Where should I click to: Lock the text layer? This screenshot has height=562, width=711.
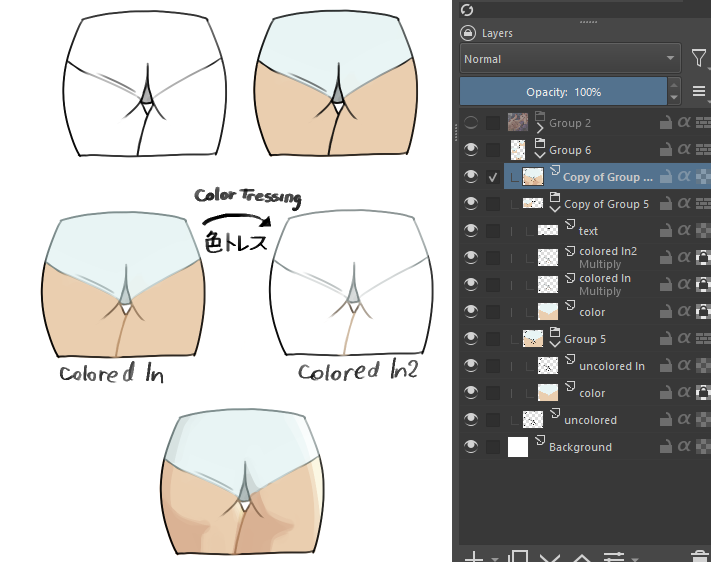[666, 230]
